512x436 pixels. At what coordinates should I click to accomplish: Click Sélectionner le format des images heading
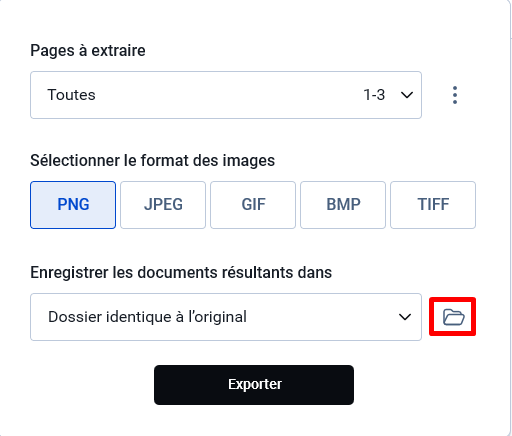tap(153, 160)
